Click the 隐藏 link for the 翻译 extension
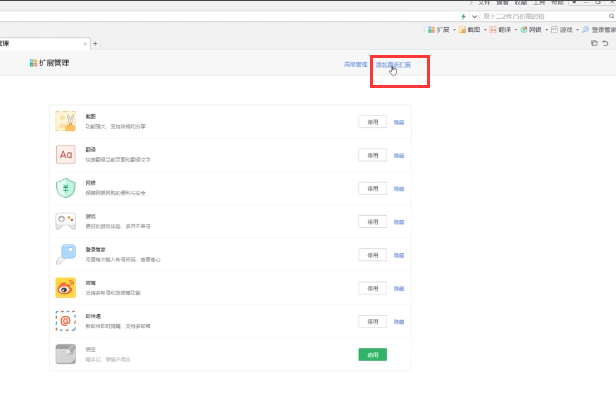616x406 pixels. 399,156
